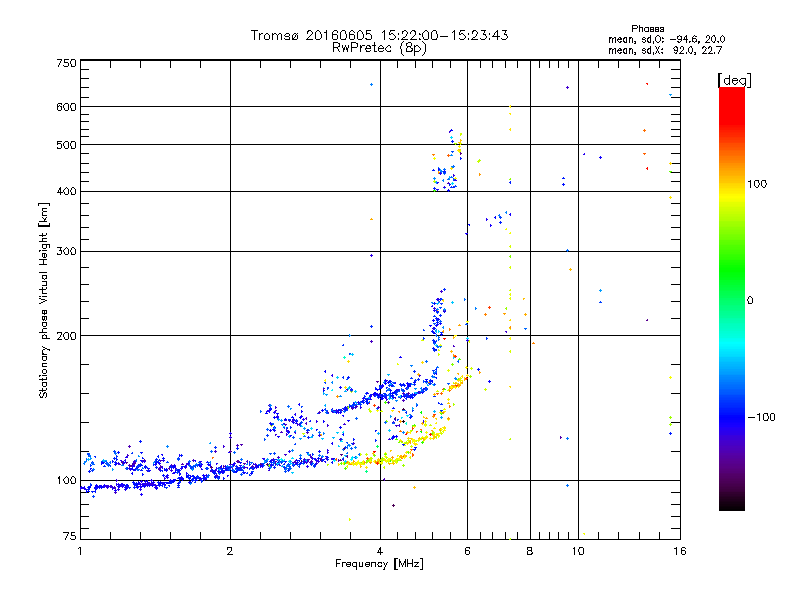Click the y-axis '100' tick label
The height and width of the screenshot is (600, 800).
(x=66, y=480)
